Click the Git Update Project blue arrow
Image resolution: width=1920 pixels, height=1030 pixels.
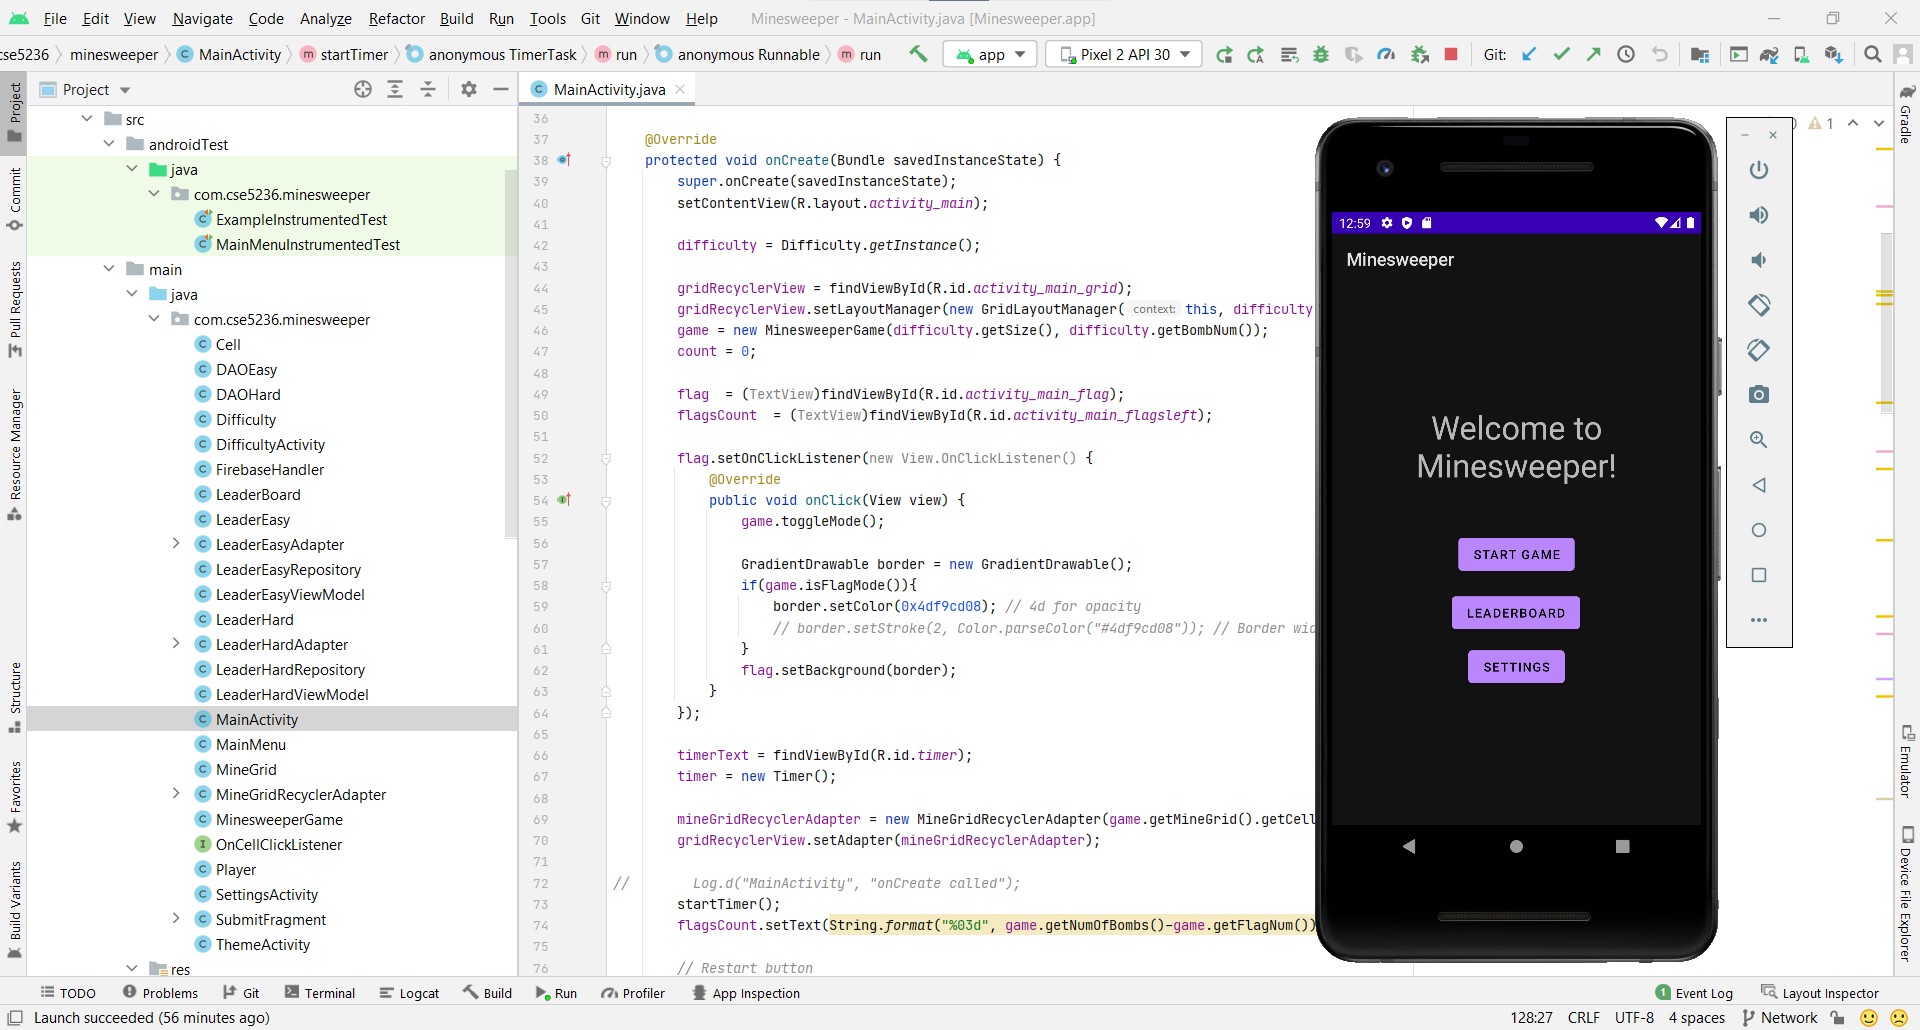[1529, 54]
